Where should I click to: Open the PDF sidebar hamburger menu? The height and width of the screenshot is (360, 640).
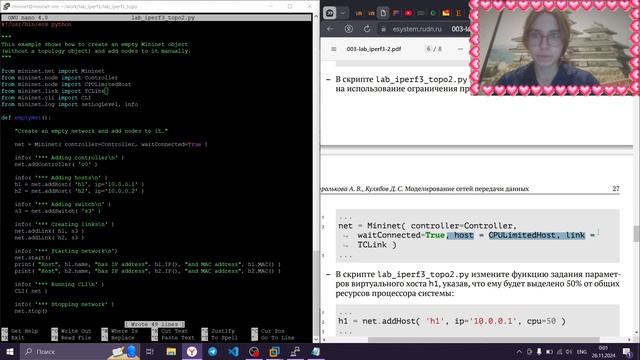pyautogui.click(x=333, y=49)
